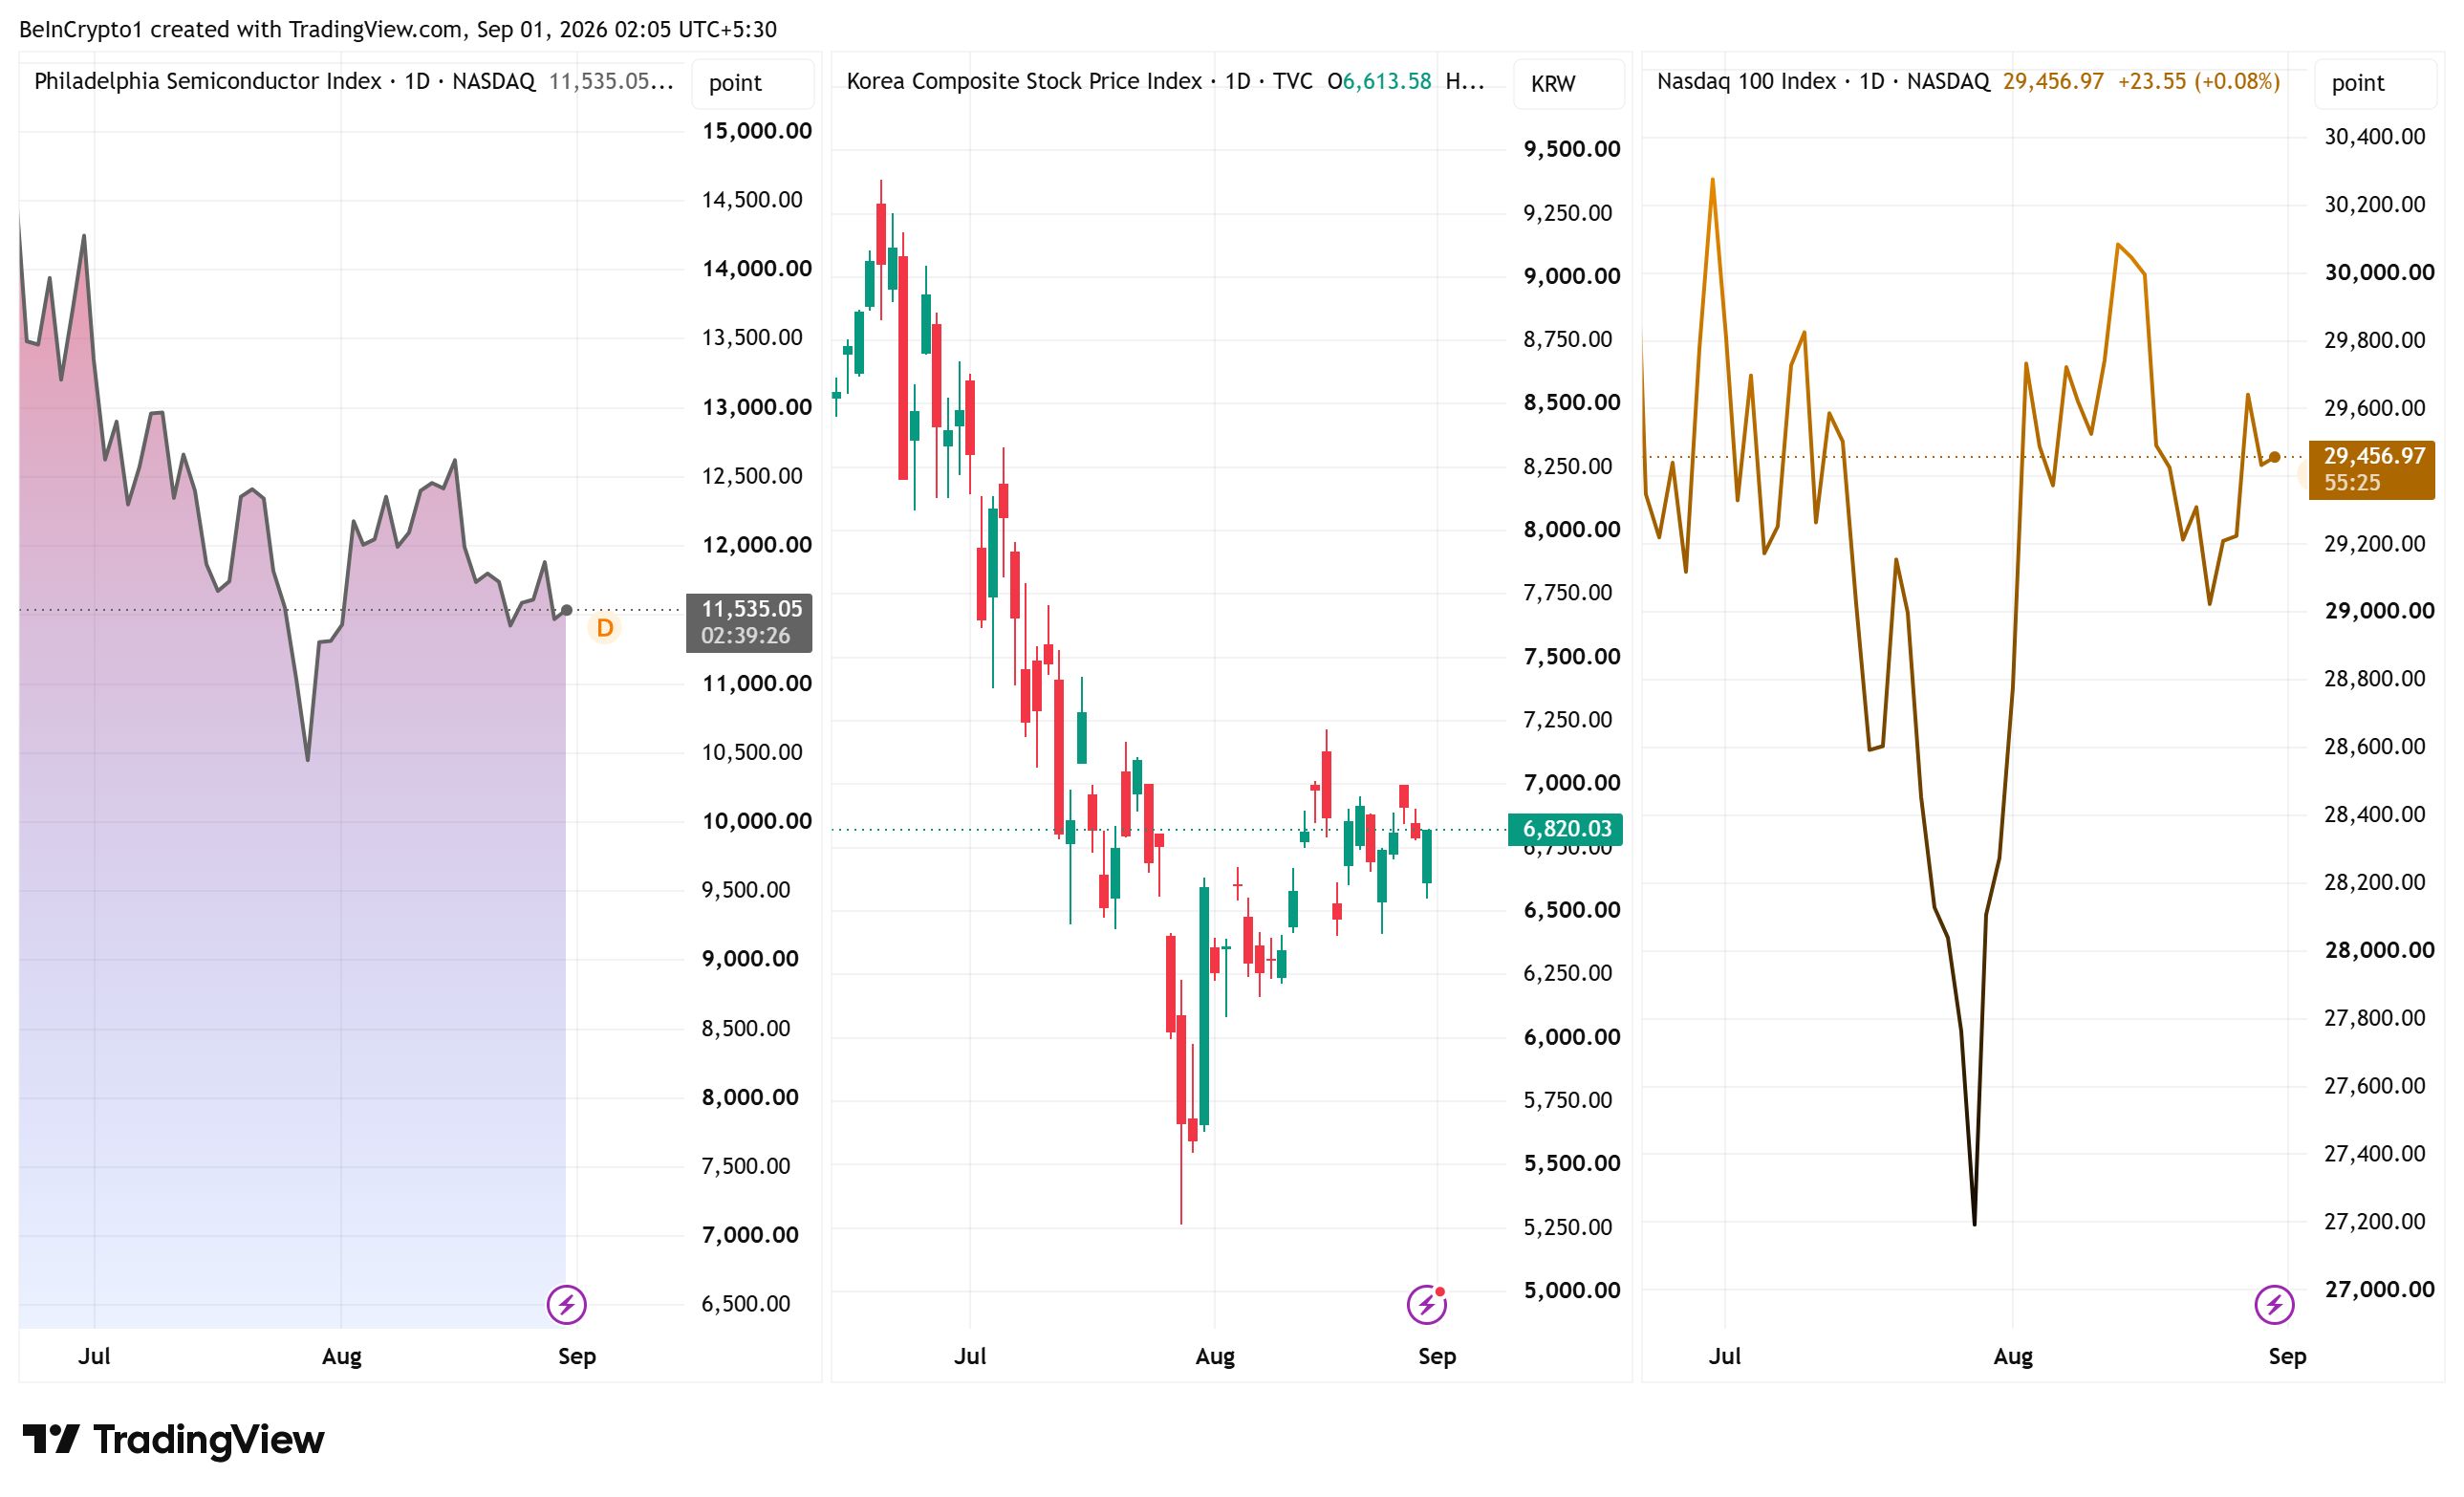The image size is (2464, 1497).
Task: Click the 30,400.00 axis label on Nasdaq chart
Action: (x=2374, y=137)
